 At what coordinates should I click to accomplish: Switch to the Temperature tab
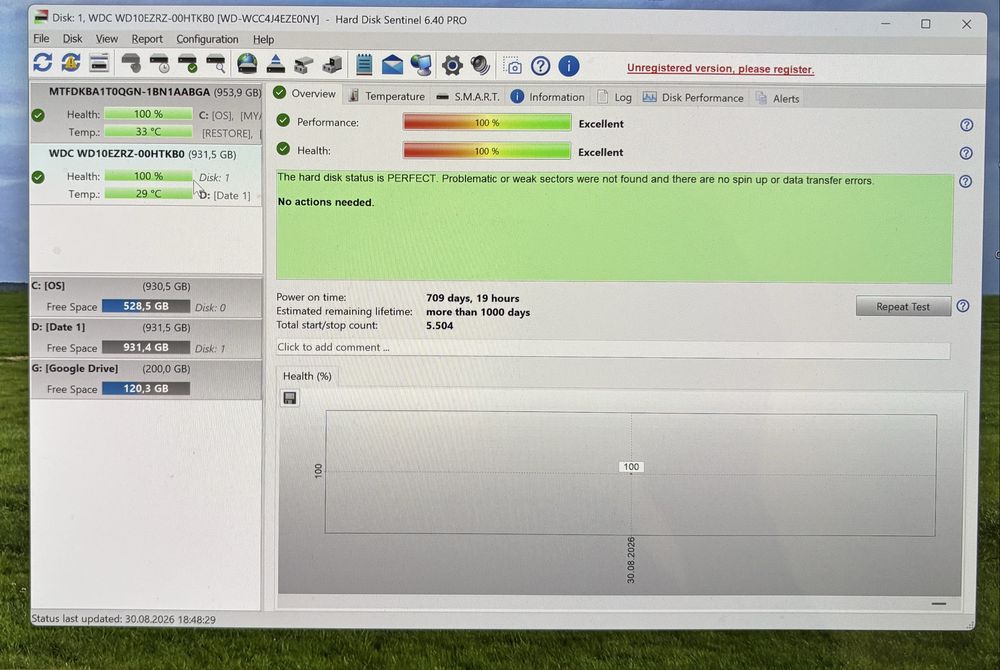click(387, 96)
